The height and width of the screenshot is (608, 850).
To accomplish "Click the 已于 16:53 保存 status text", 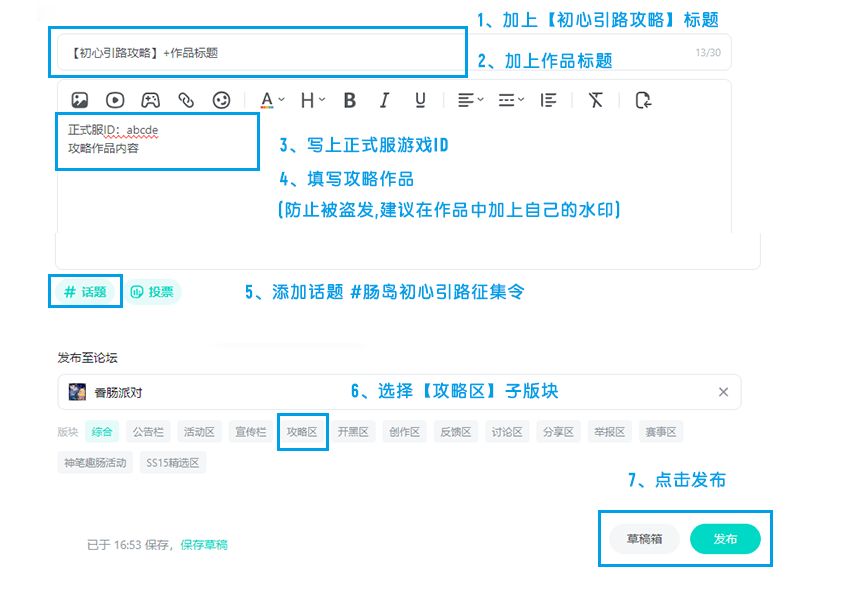I will 129,545.
